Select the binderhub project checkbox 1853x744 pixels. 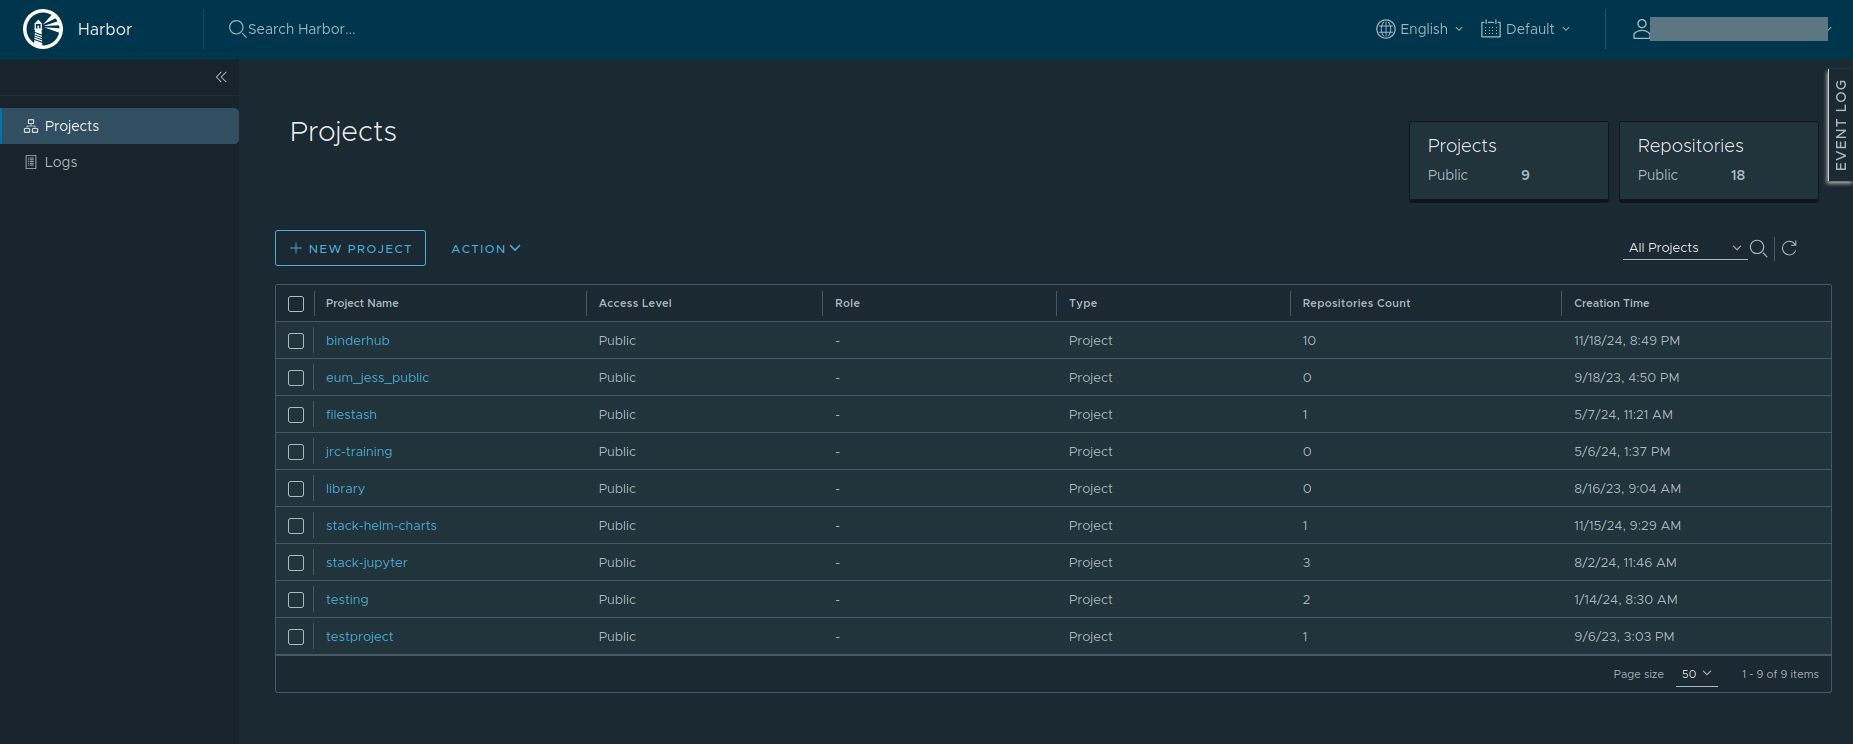[296, 341]
